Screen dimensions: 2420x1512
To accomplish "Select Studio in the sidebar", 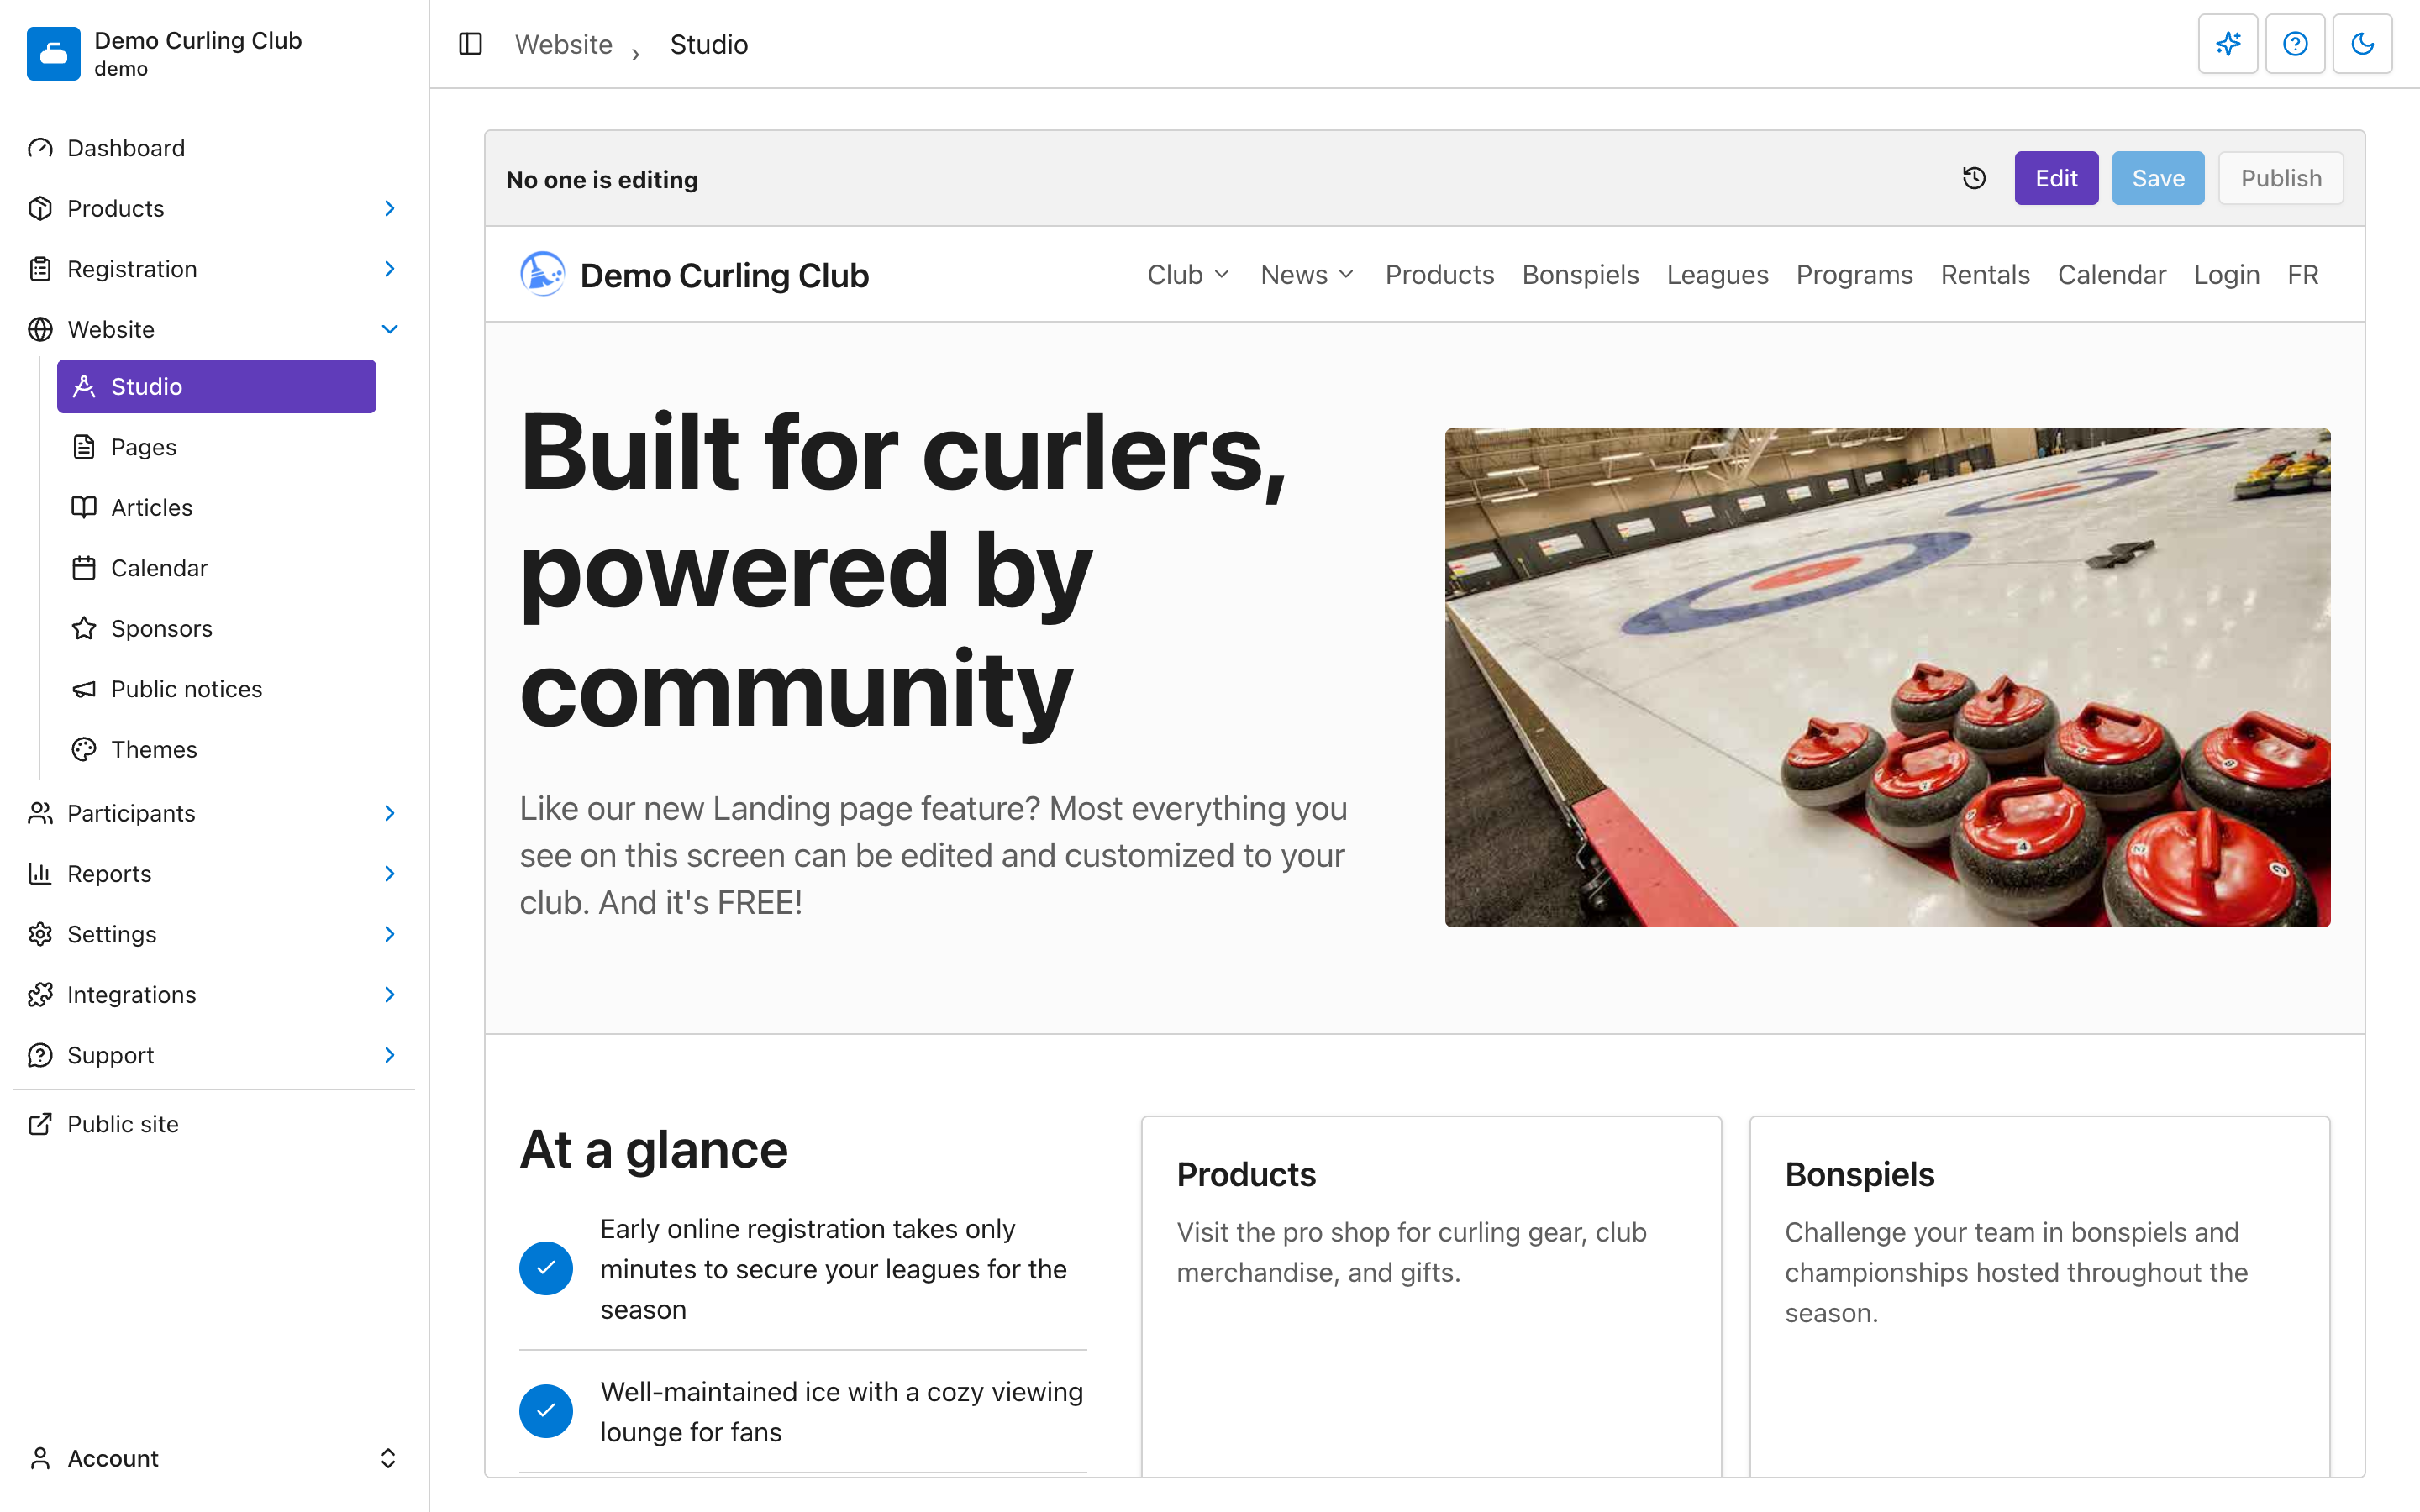I will tap(216, 386).
